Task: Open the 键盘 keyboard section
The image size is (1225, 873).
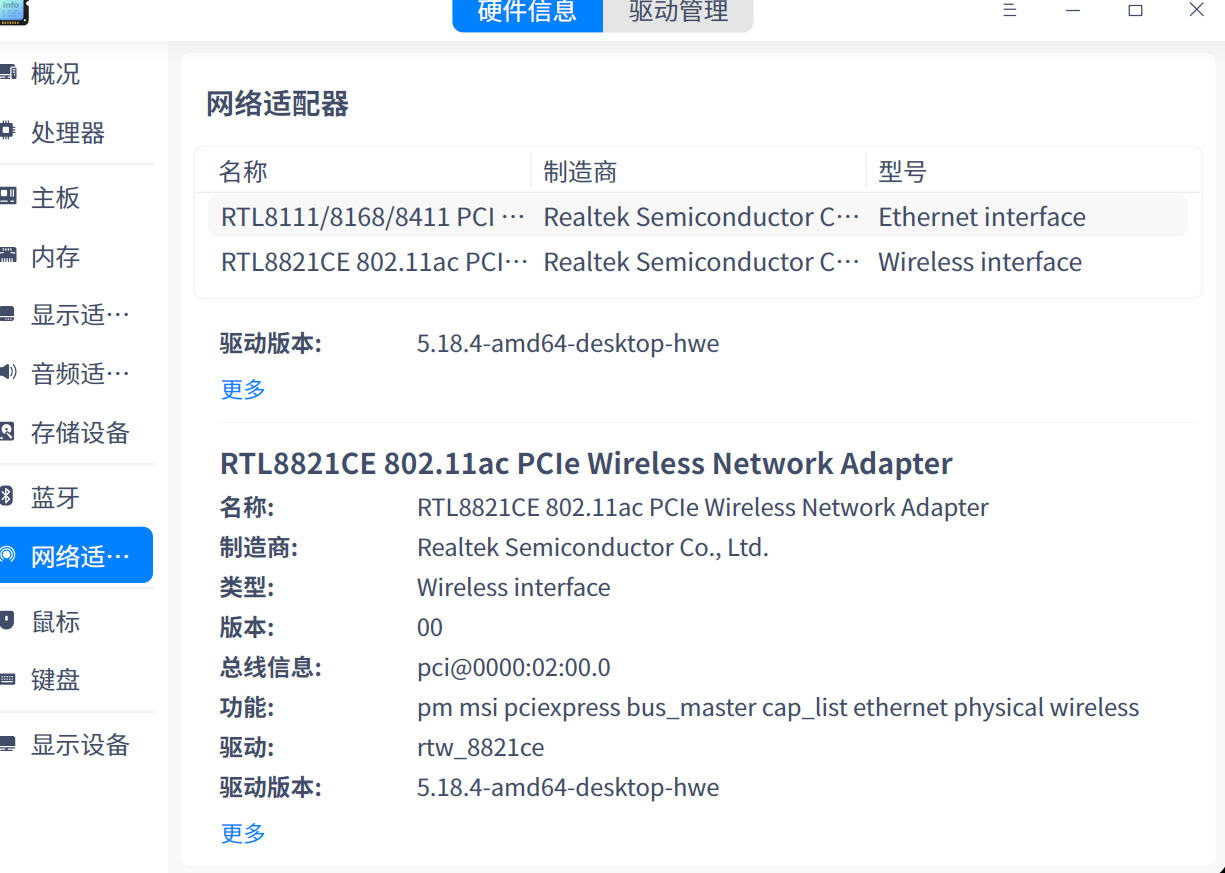Action: click(55, 679)
